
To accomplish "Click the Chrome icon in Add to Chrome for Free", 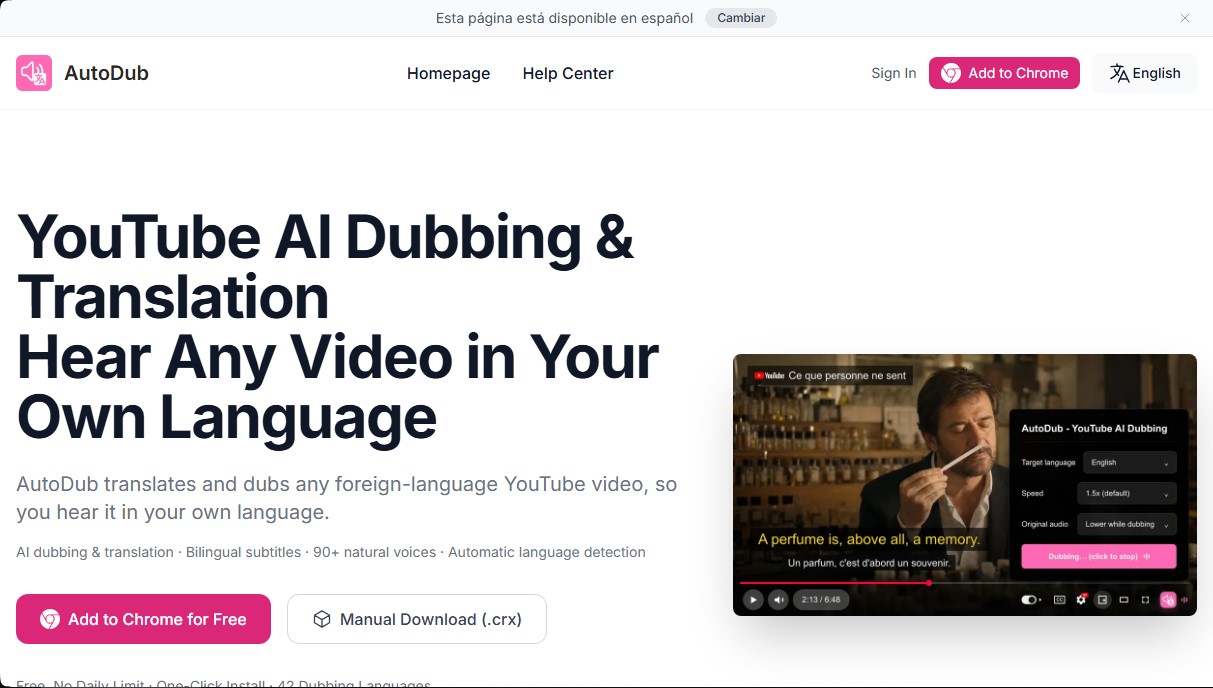I will (49, 619).
